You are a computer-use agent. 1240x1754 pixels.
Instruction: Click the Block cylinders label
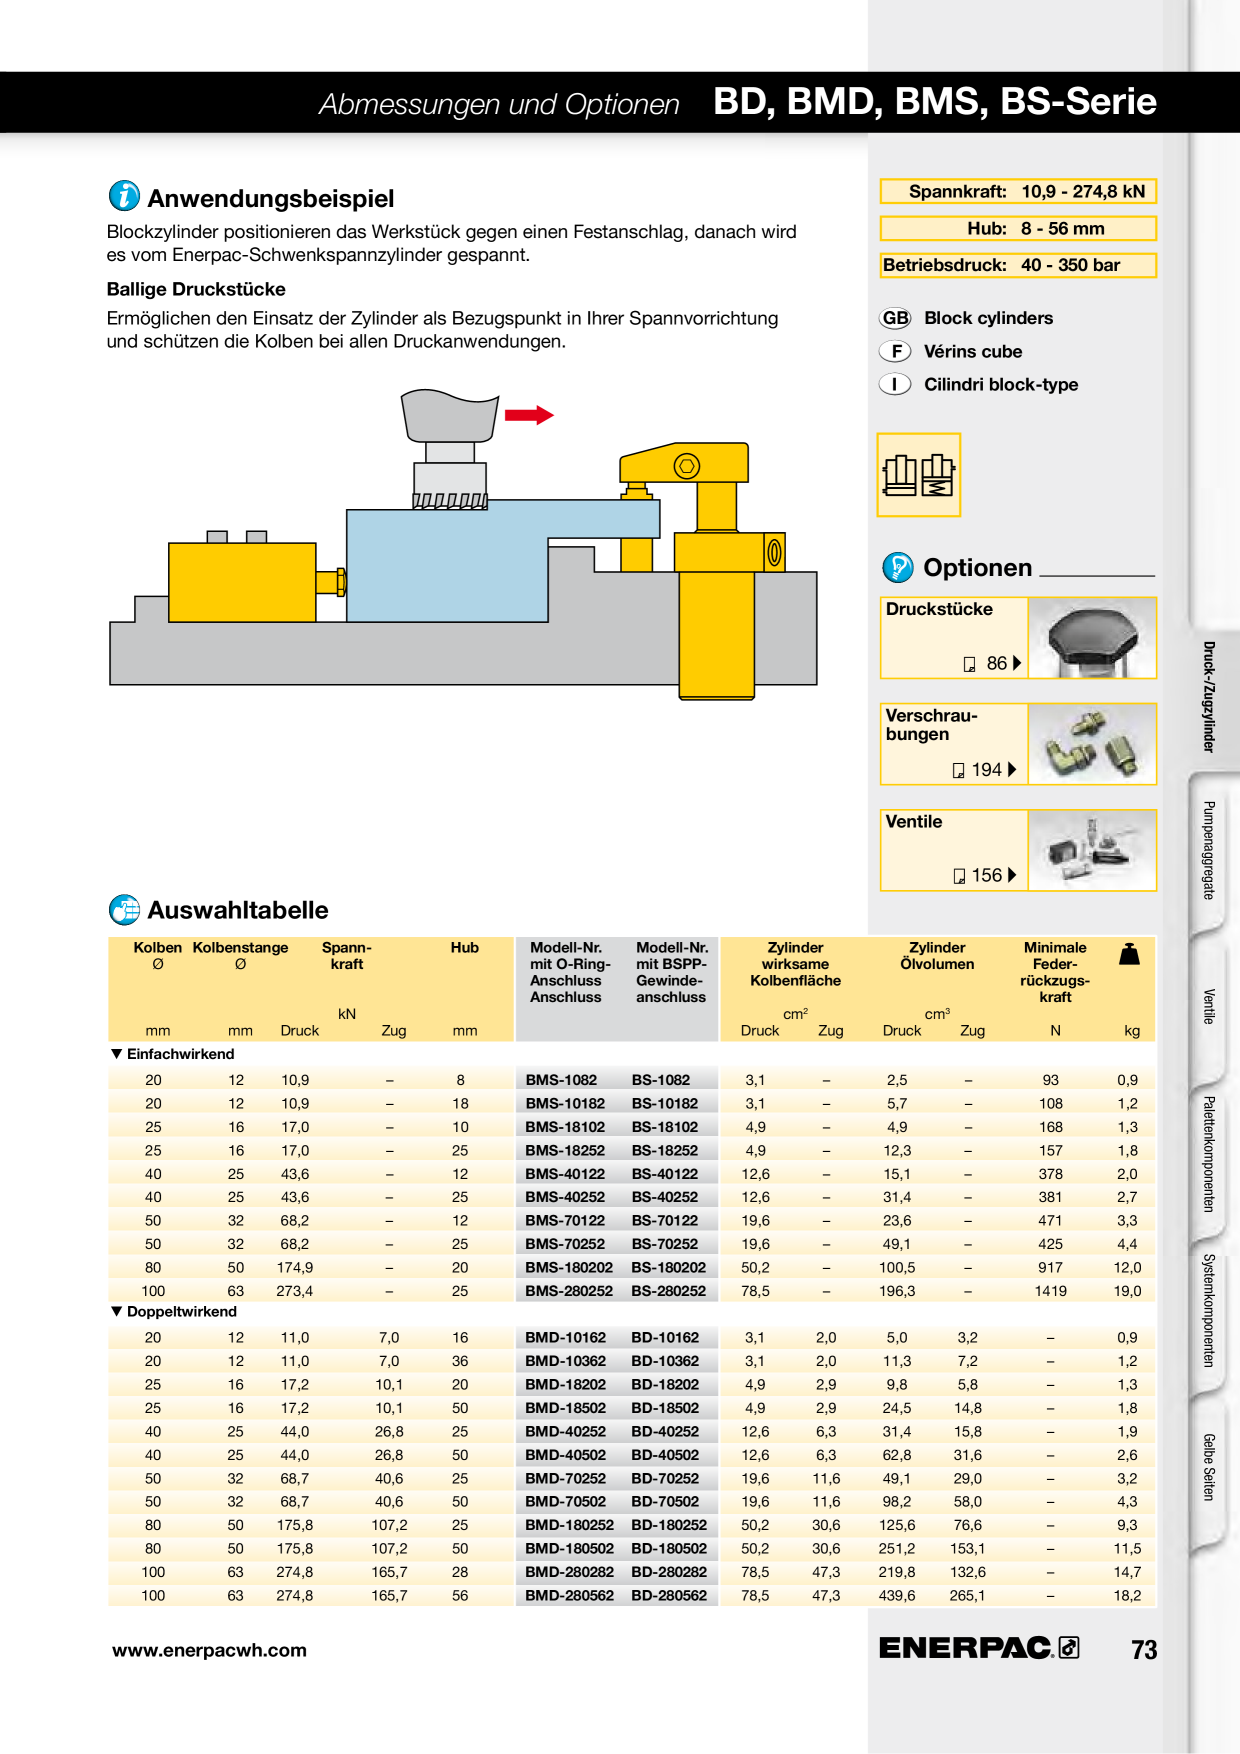(x=988, y=318)
